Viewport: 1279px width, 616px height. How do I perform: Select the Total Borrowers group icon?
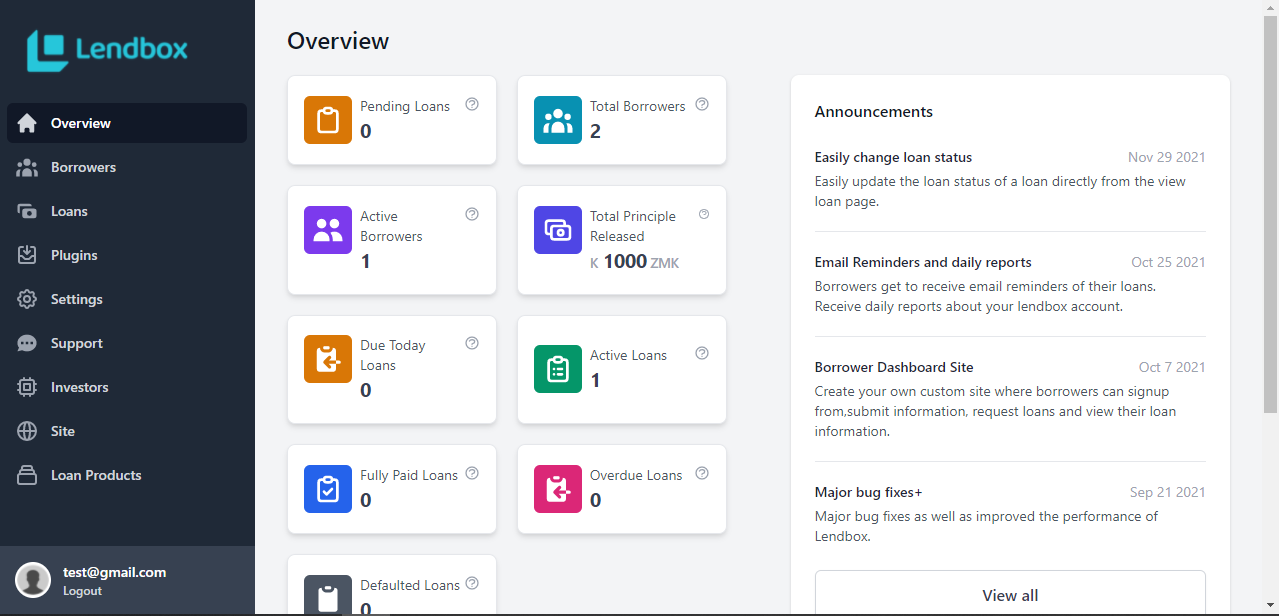tap(557, 119)
